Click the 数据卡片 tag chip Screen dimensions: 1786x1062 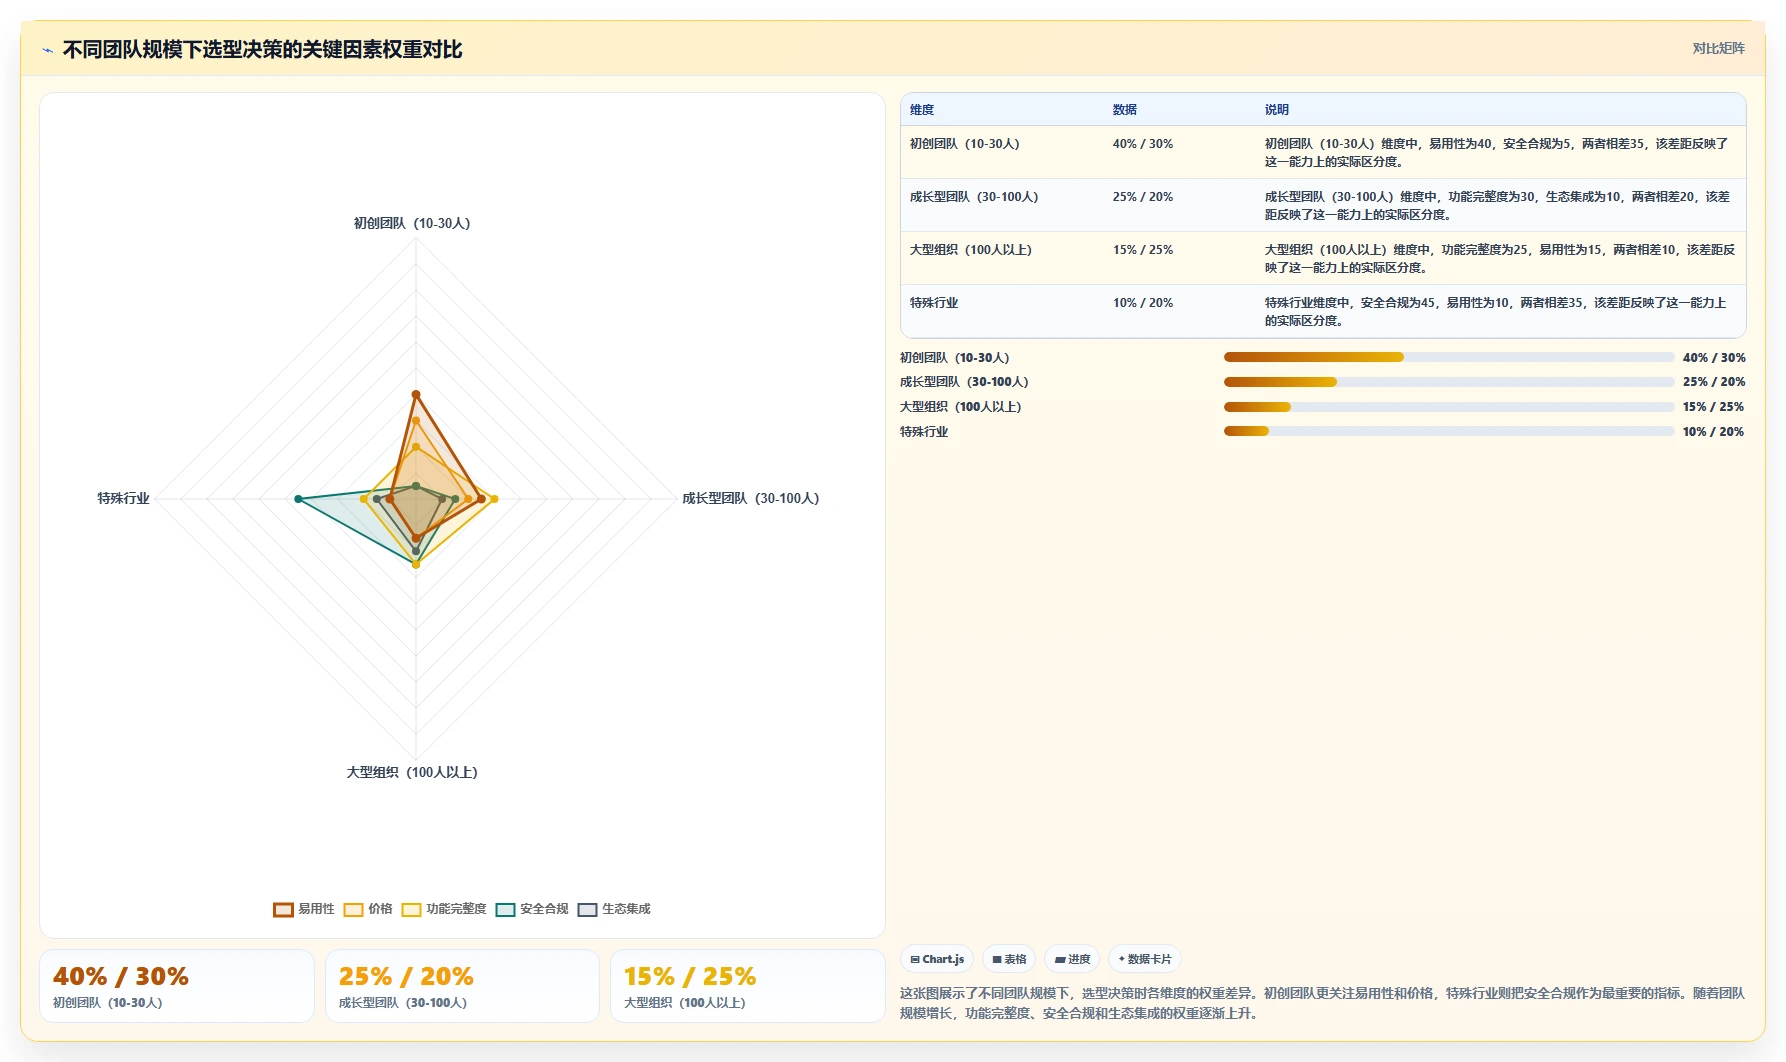(1145, 959)
